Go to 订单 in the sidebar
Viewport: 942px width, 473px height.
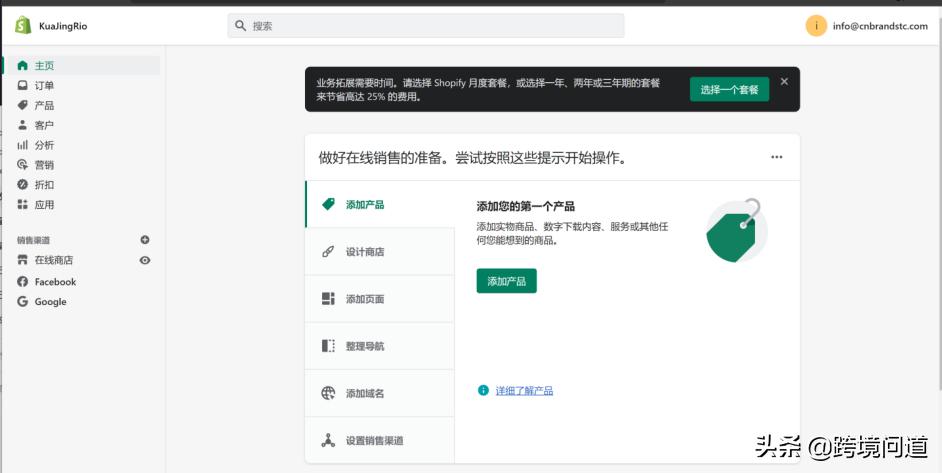coord(44,85)
